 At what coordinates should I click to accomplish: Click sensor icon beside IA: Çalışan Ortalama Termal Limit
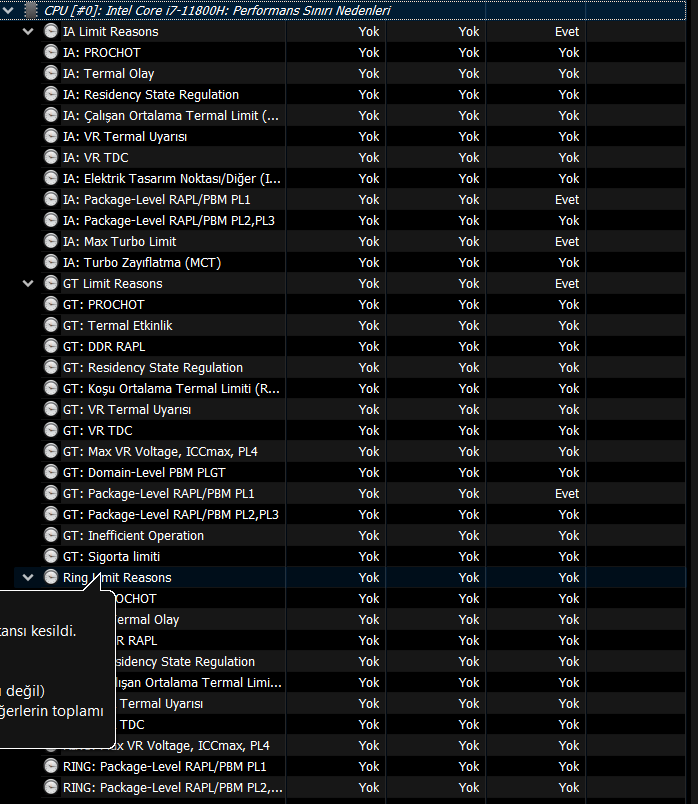pyautogui.click(x=51, y=115)
